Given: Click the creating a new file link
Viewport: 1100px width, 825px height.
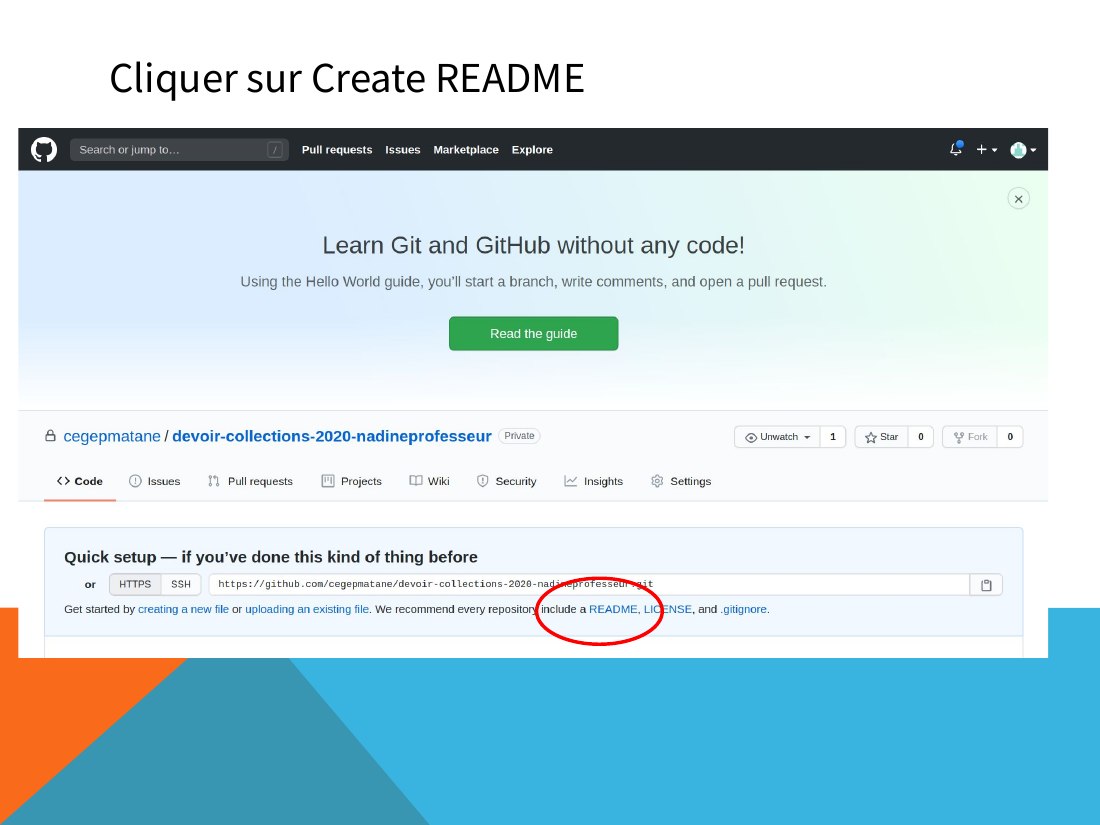Looking at the screenshot, I should click(183, 609).
